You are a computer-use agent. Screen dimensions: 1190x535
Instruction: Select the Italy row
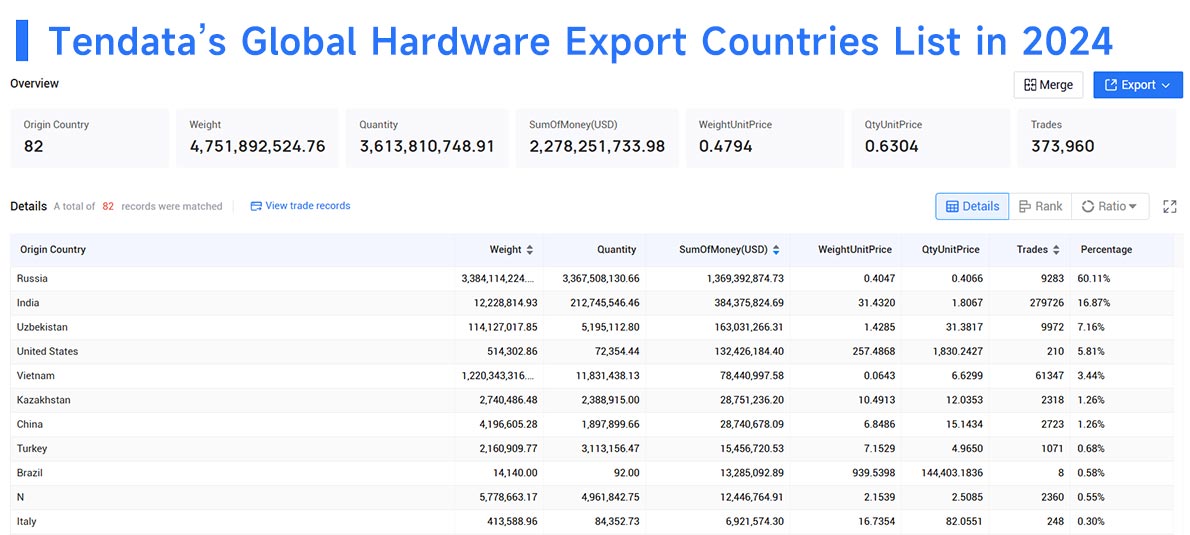pos(592,521)
